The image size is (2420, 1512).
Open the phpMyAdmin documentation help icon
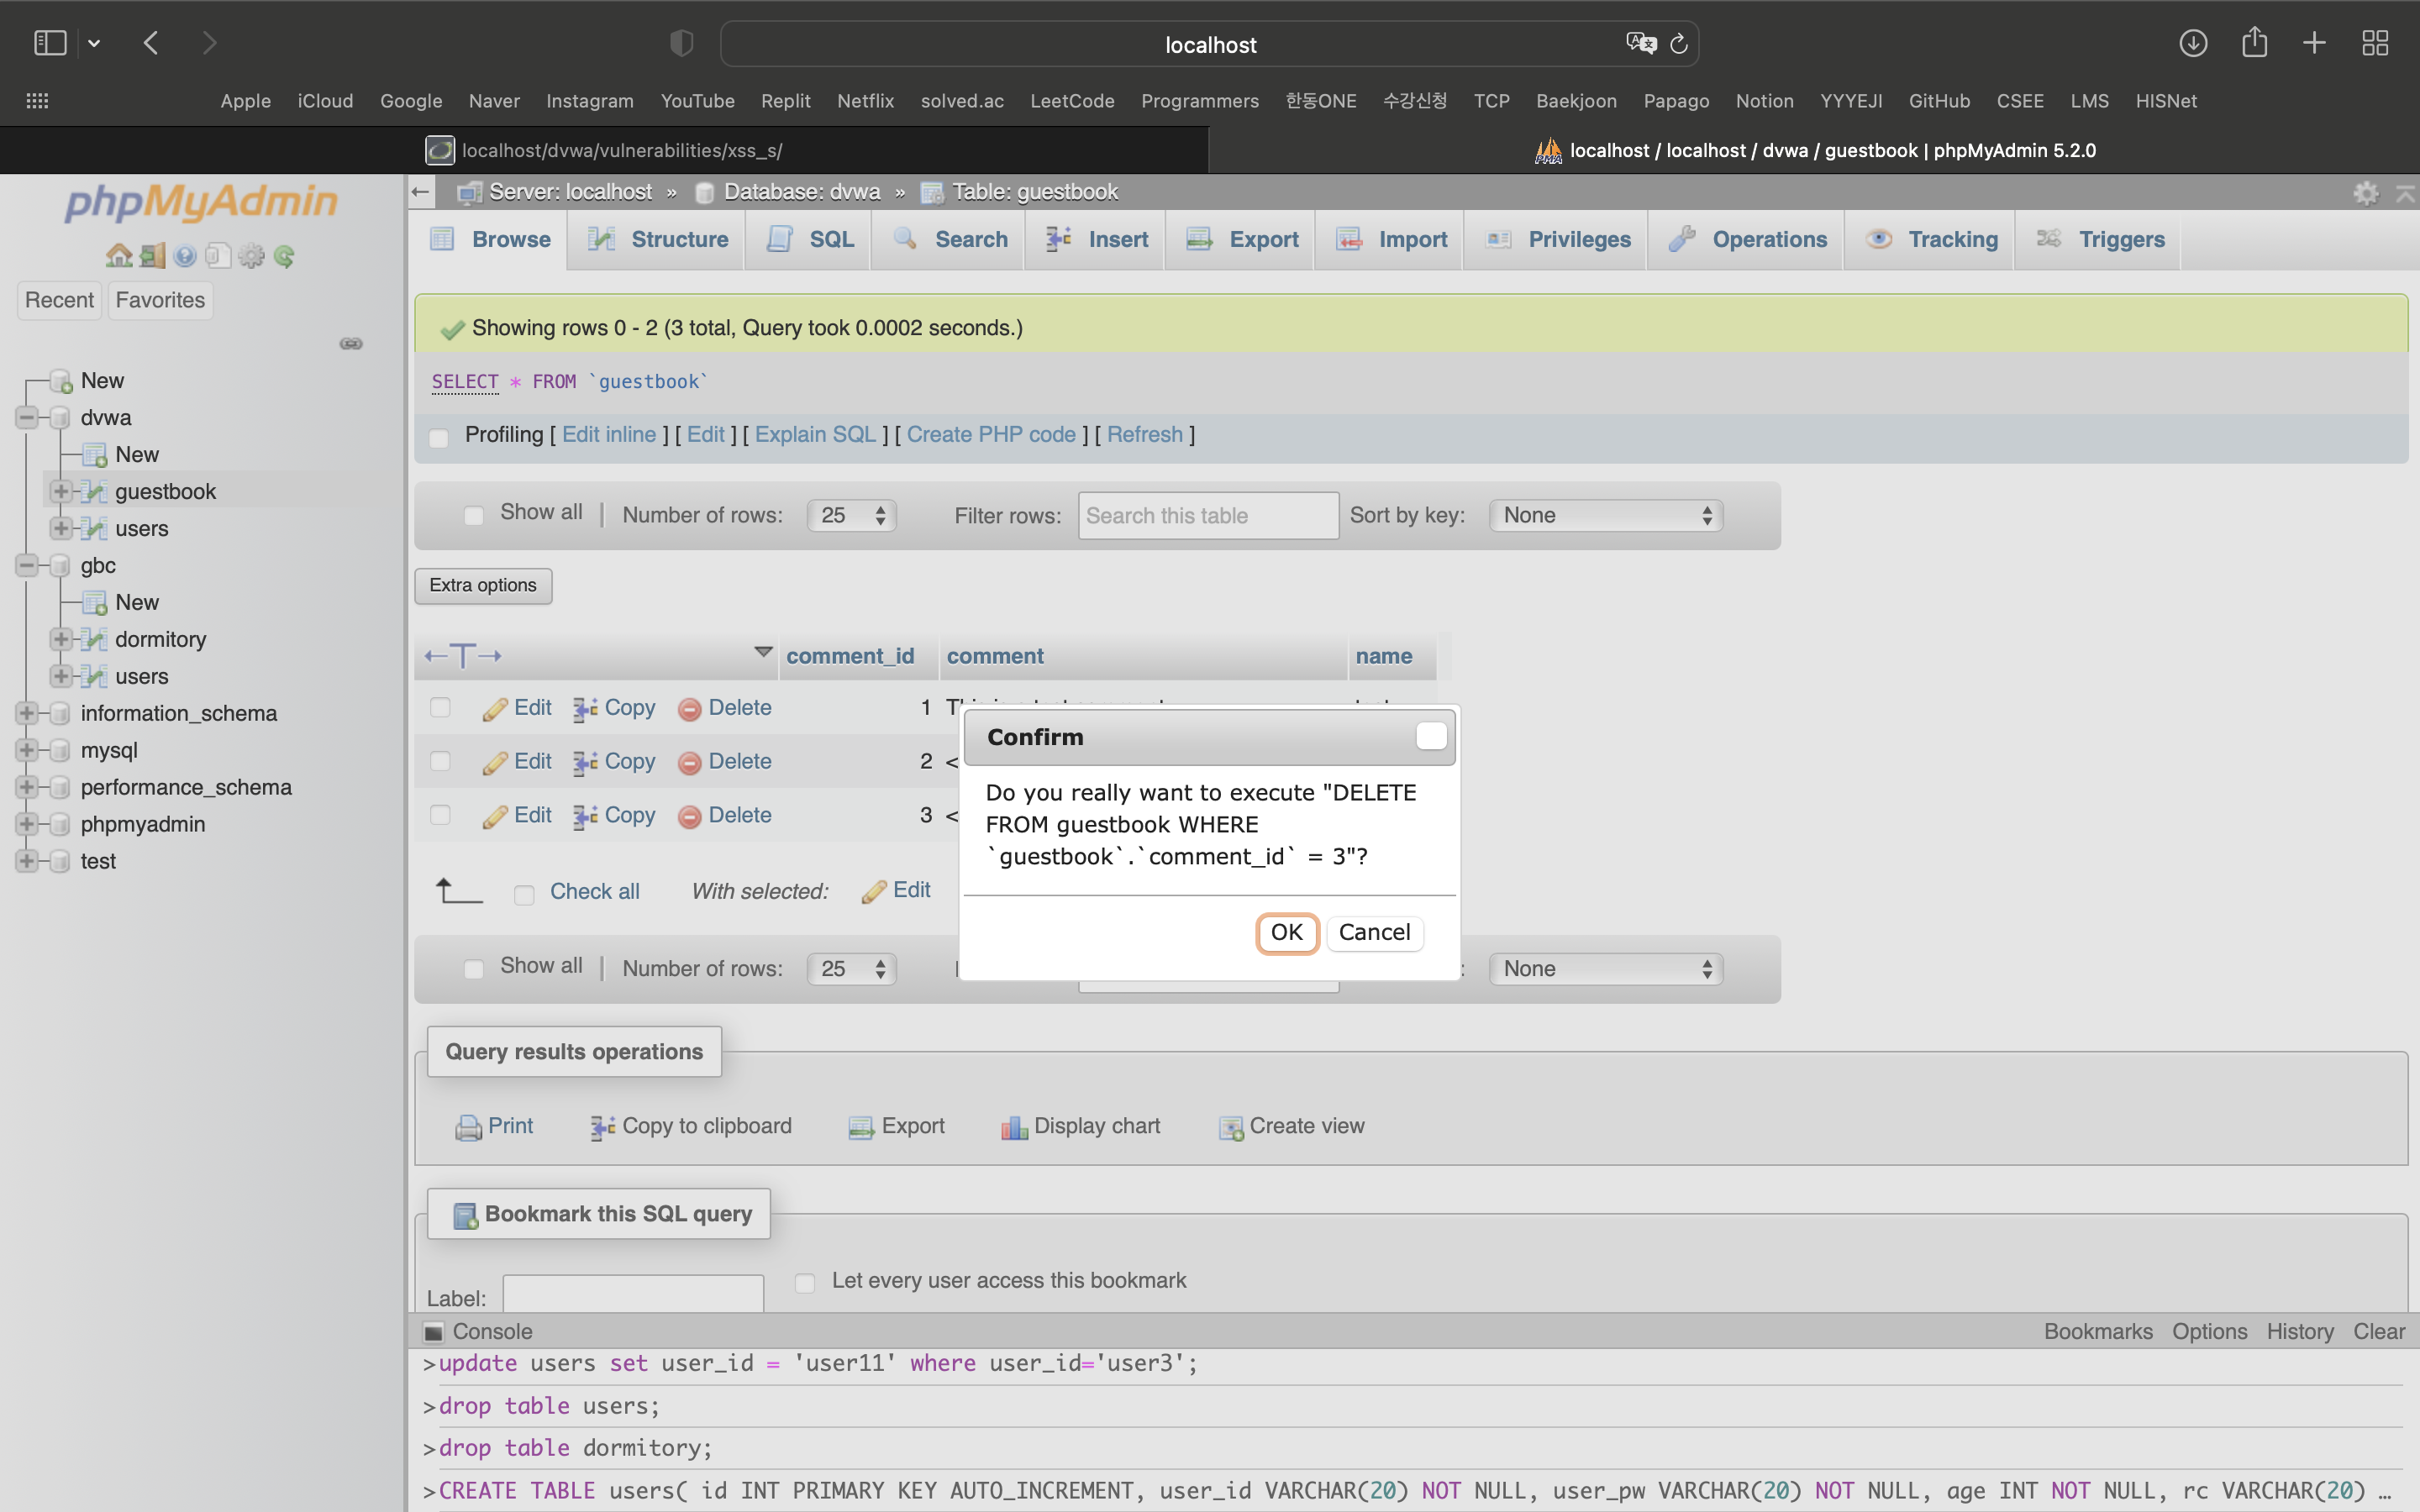coord(185,256)
